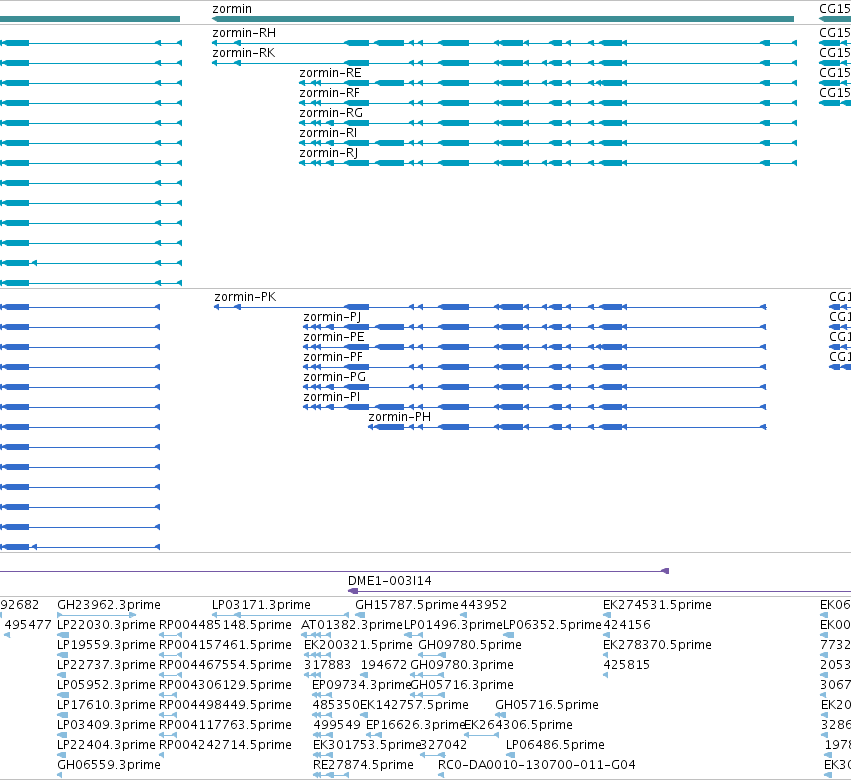
Task: Click the EK278370.5prime EST label
Action: pyautogui.click(x=657, y=645)
